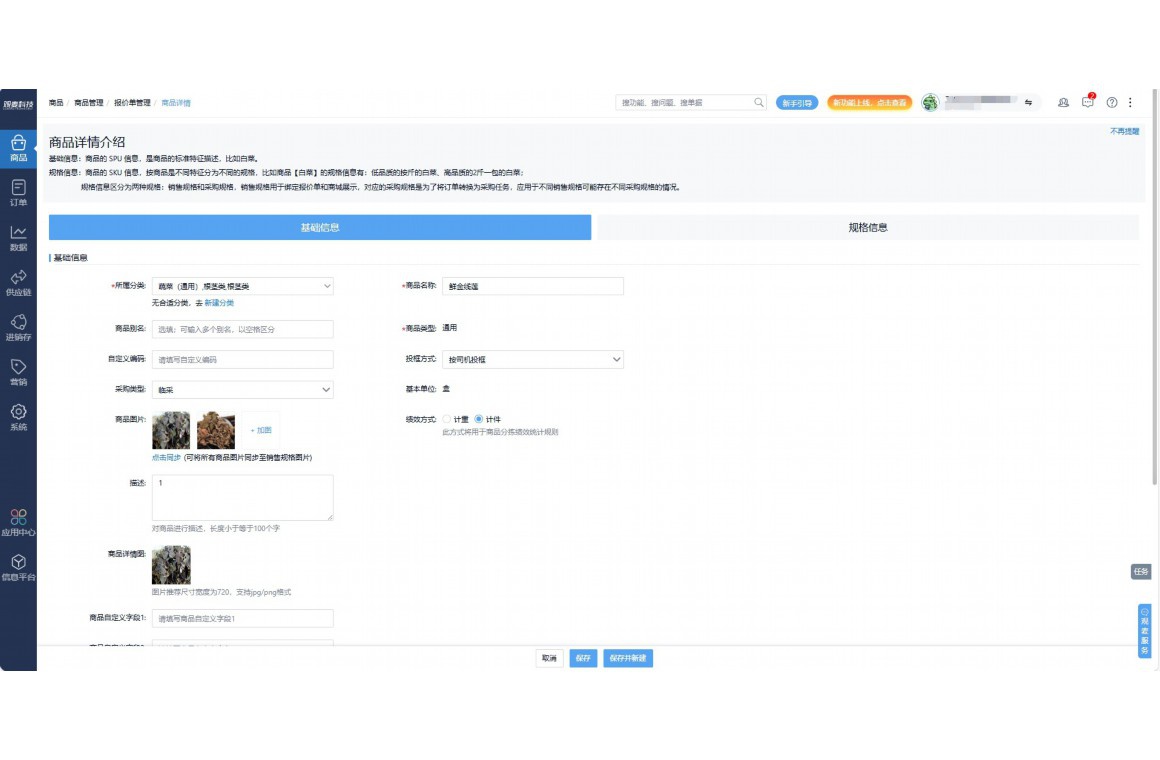This screenshot has height=760, width=1160.
Task: Click the 新建分类 link
Action: (x=219, y=302)
